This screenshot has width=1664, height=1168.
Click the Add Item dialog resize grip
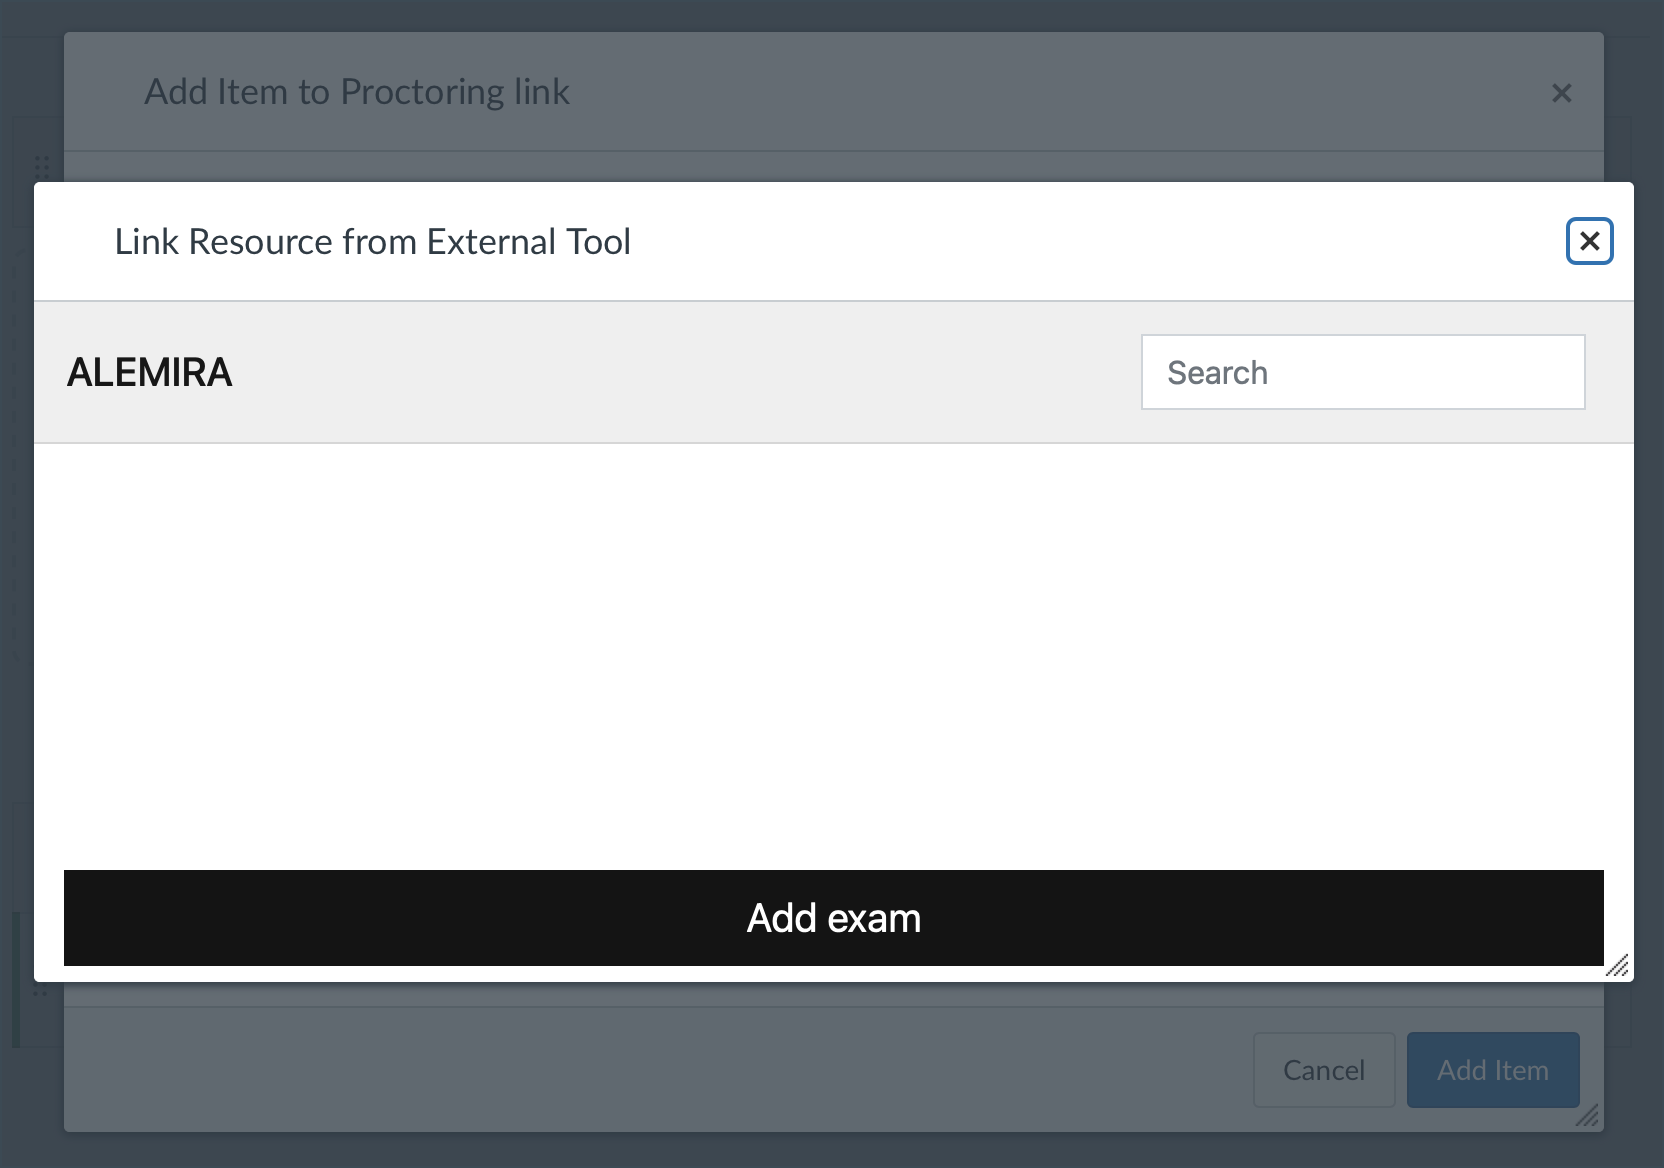(x=1587, y=1115)
